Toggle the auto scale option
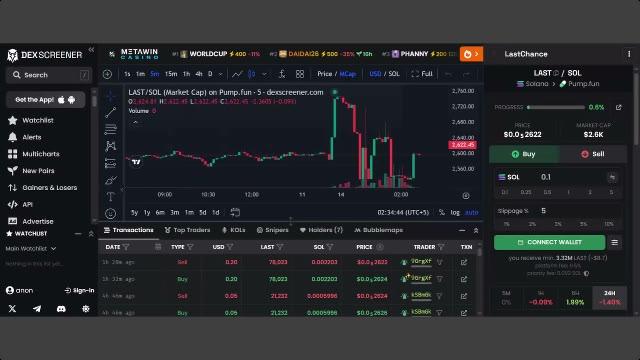This screenshot has width=640, height=360. (x=471, y=213)
